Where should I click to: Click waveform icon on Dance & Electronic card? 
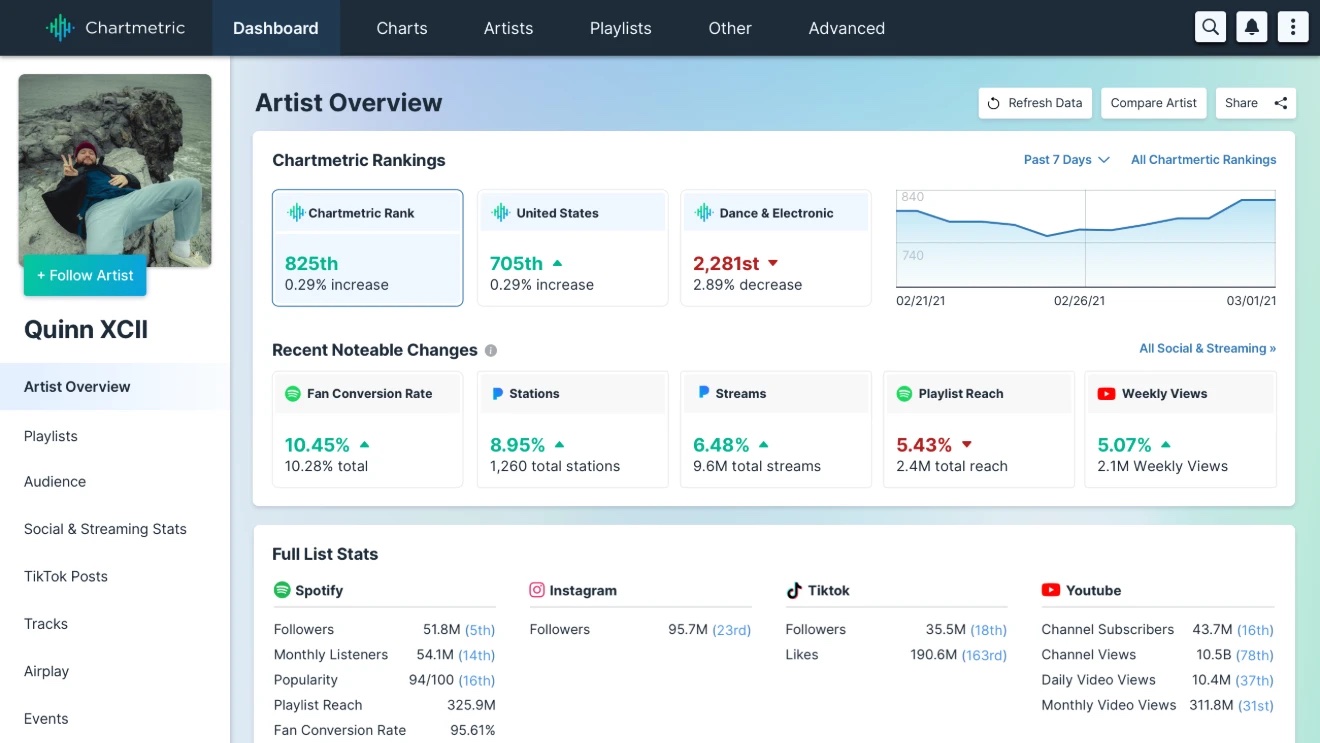point(703,213)
